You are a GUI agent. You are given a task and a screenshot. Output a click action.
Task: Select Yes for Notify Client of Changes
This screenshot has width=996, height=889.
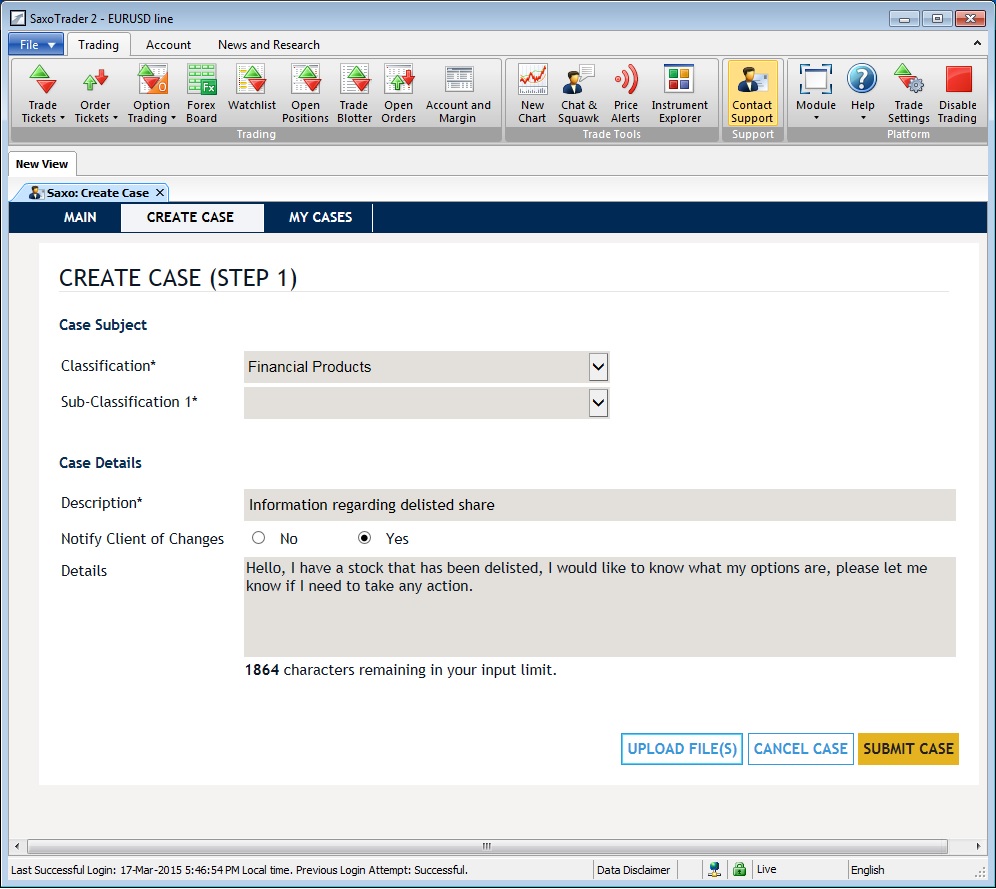[365, 538]
